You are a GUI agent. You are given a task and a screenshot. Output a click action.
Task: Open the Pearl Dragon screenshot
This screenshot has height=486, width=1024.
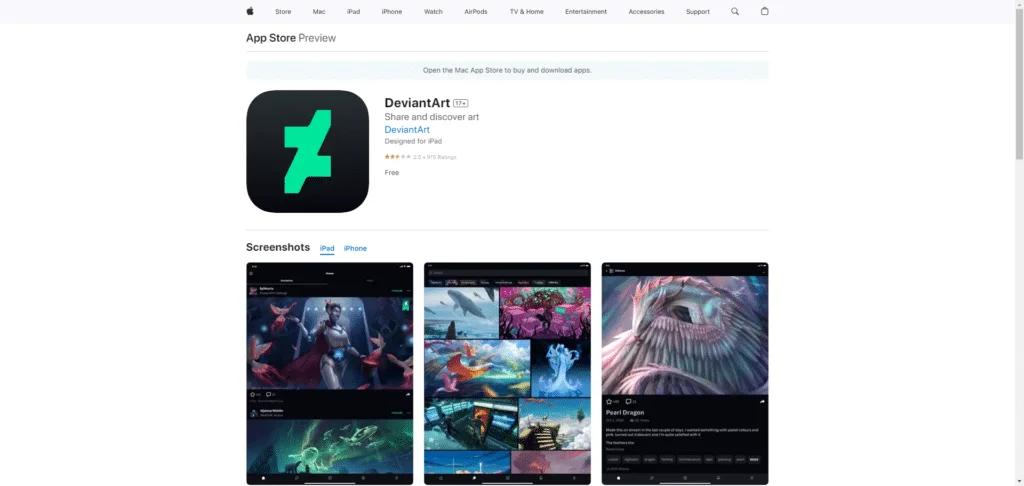(x=685, y=374)
